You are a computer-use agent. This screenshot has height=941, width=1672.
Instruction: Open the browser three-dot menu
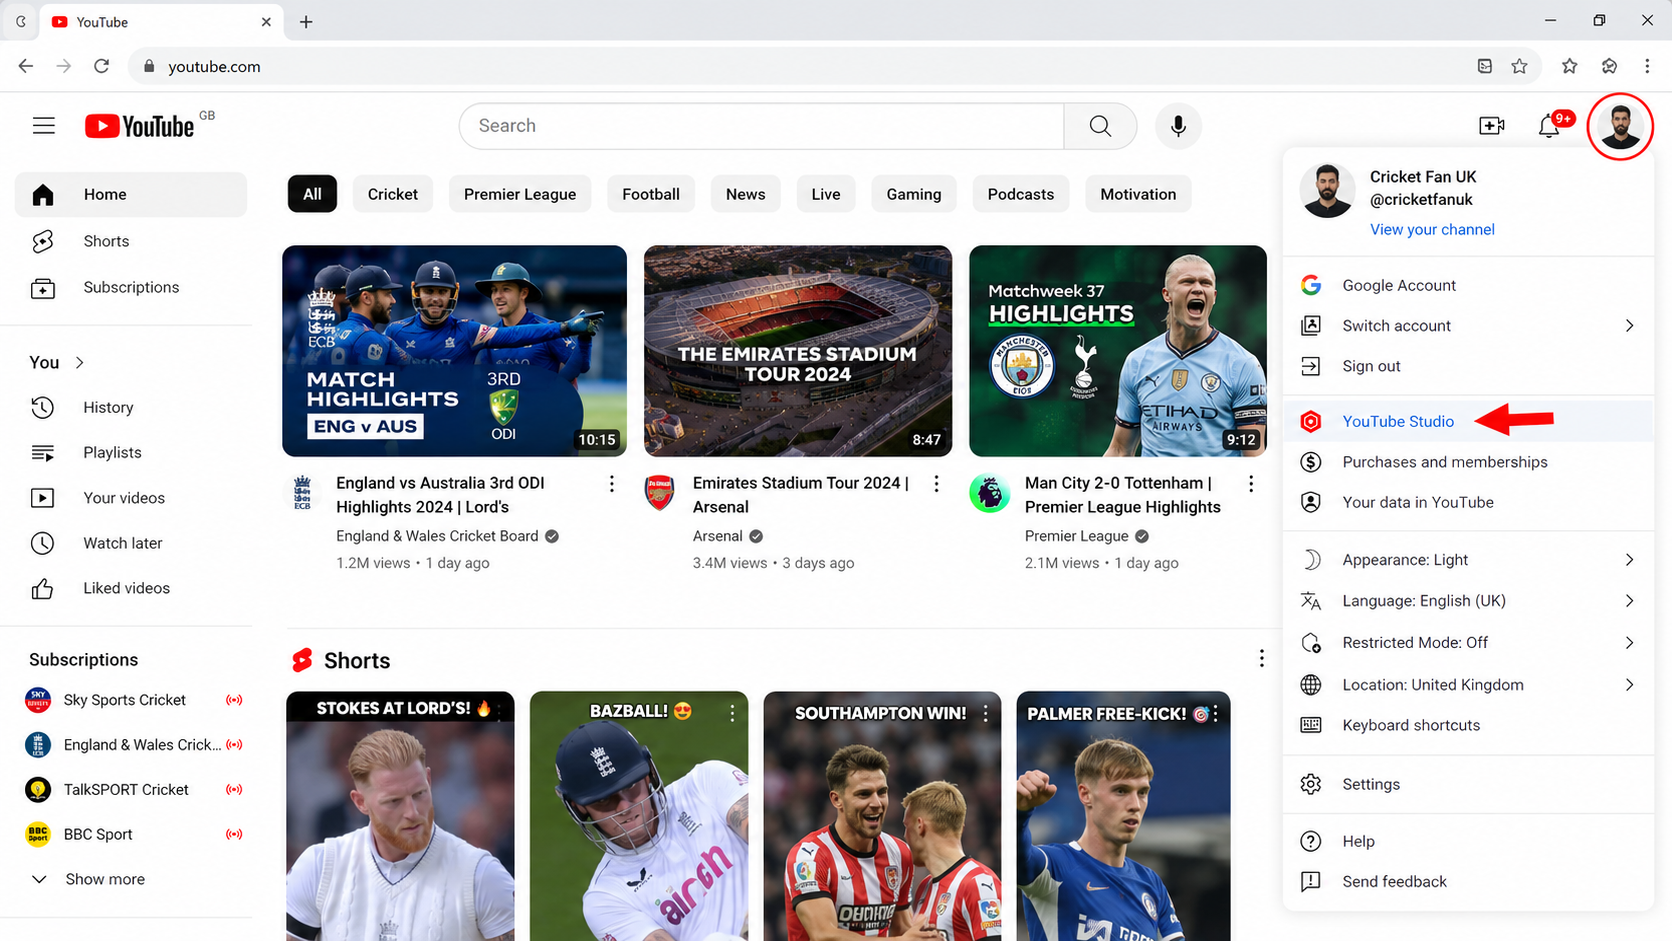tap(1647, 66)
